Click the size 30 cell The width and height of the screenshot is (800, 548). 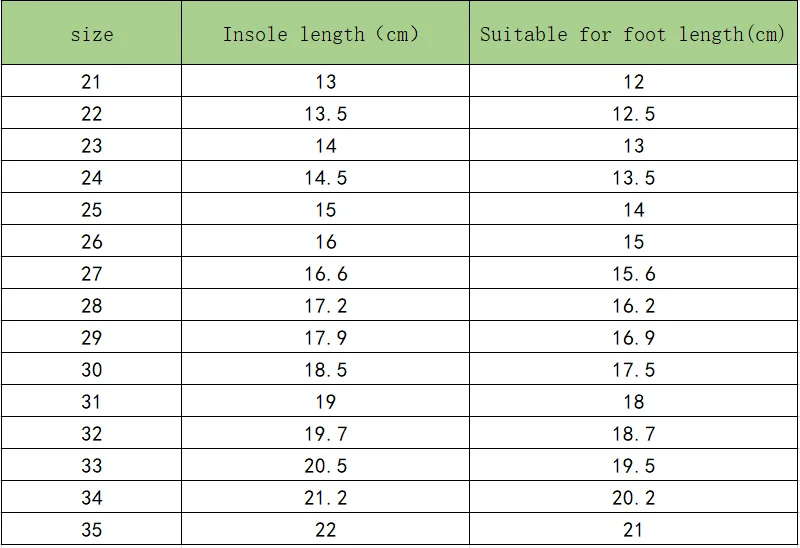pyautogui.click(x=91, y=370)
